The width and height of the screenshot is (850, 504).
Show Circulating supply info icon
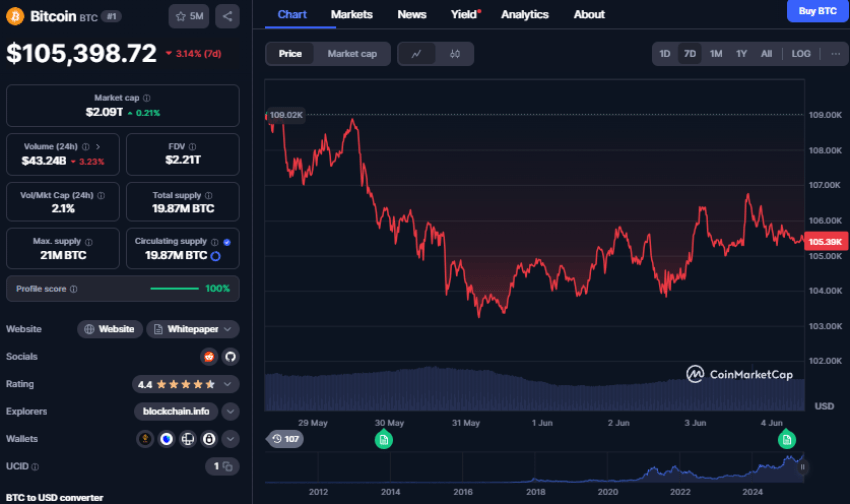(x=215, y=242)
